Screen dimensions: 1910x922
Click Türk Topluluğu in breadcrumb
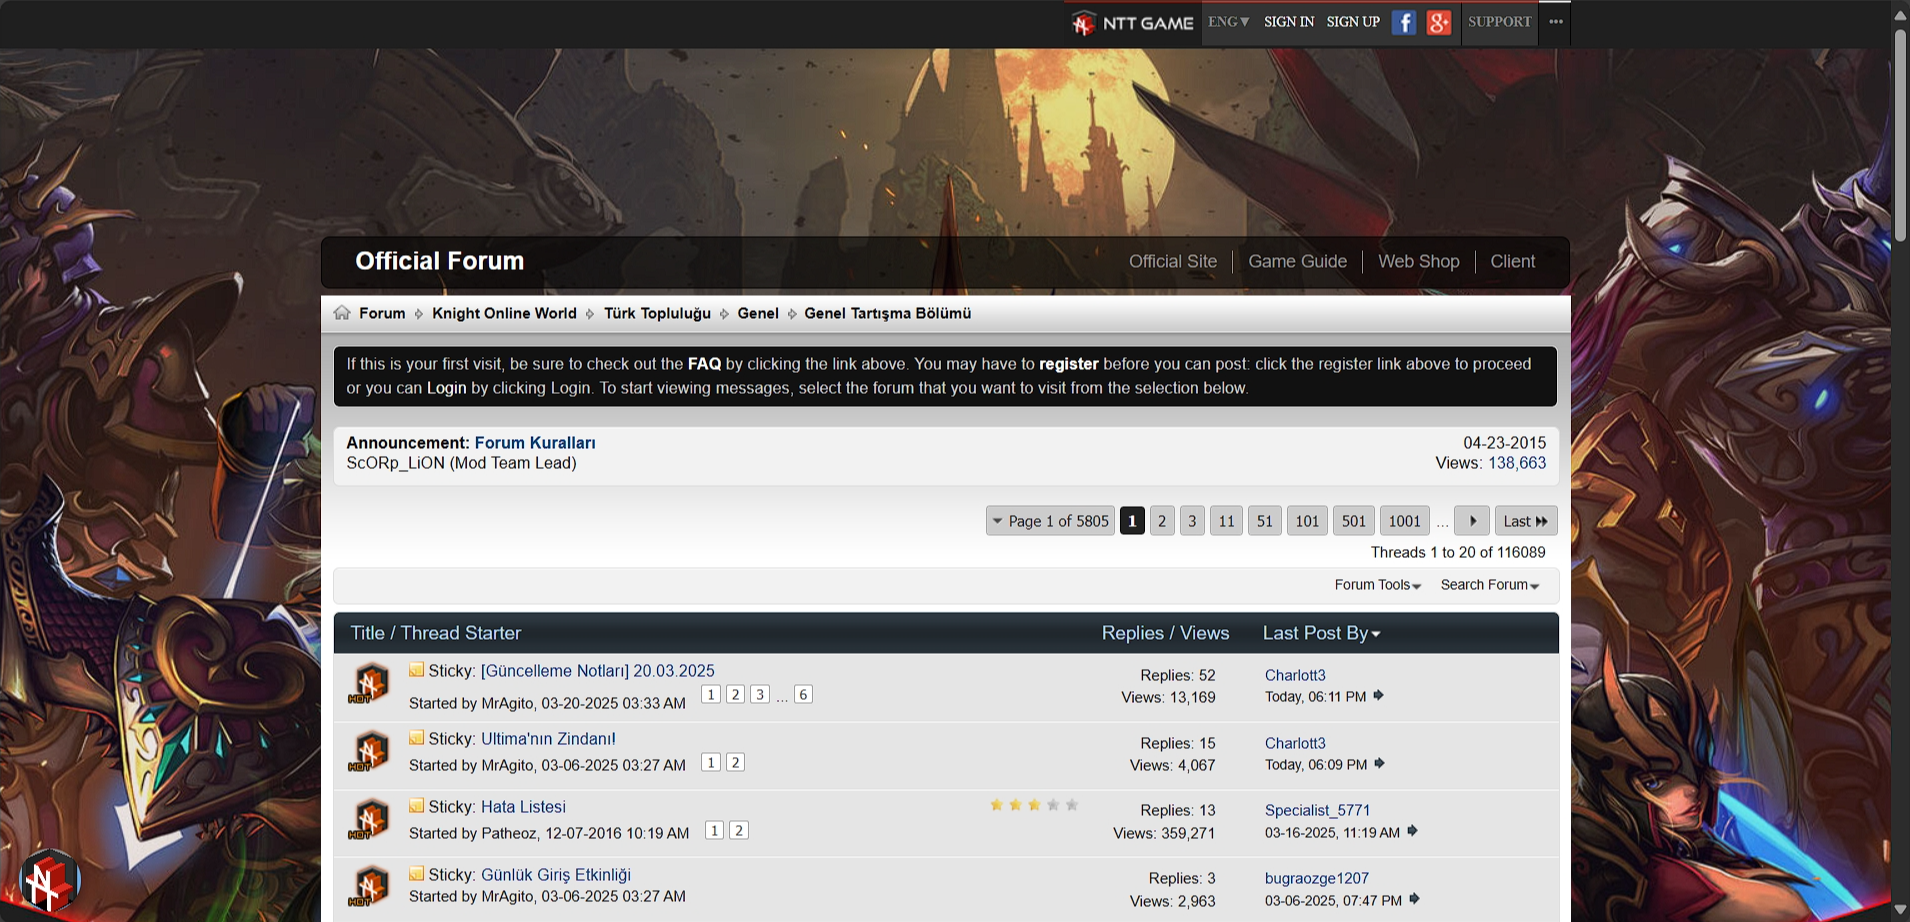tap(657, 313)
